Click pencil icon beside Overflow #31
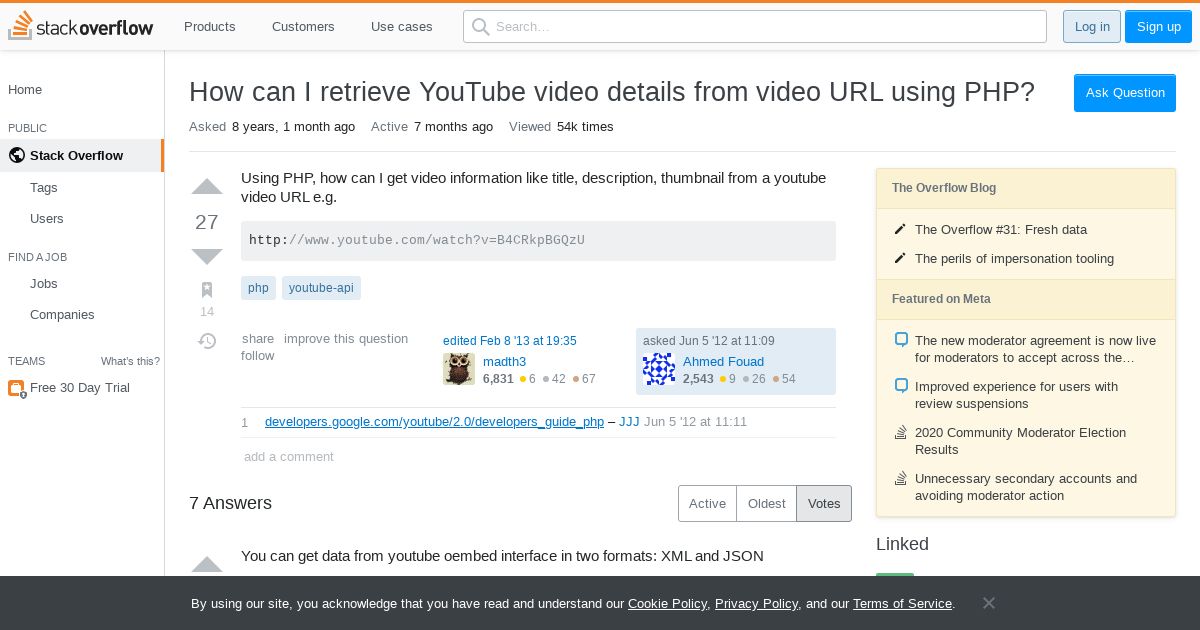This screenshot has height=630, width=1200. click(x=900, y=230)
